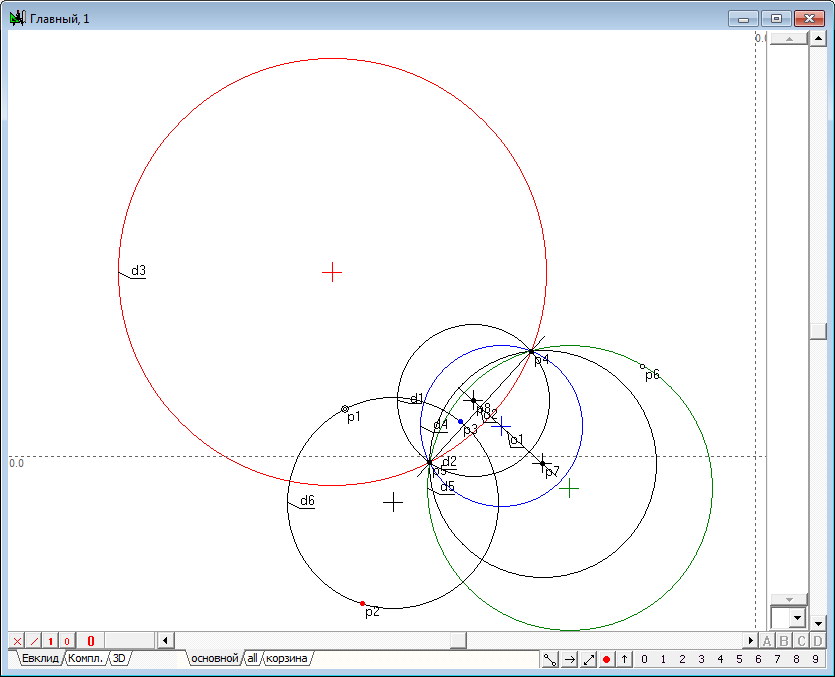Open the корзина tab

286,658
